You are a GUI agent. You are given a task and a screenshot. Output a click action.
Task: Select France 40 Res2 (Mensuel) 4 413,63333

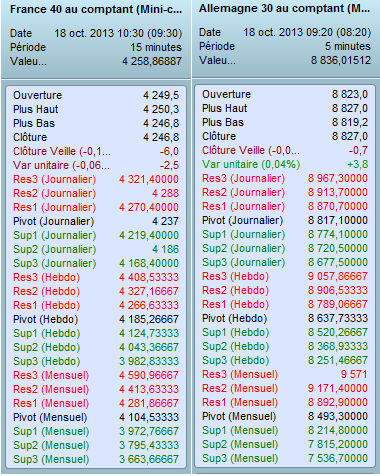pos(96,389)
